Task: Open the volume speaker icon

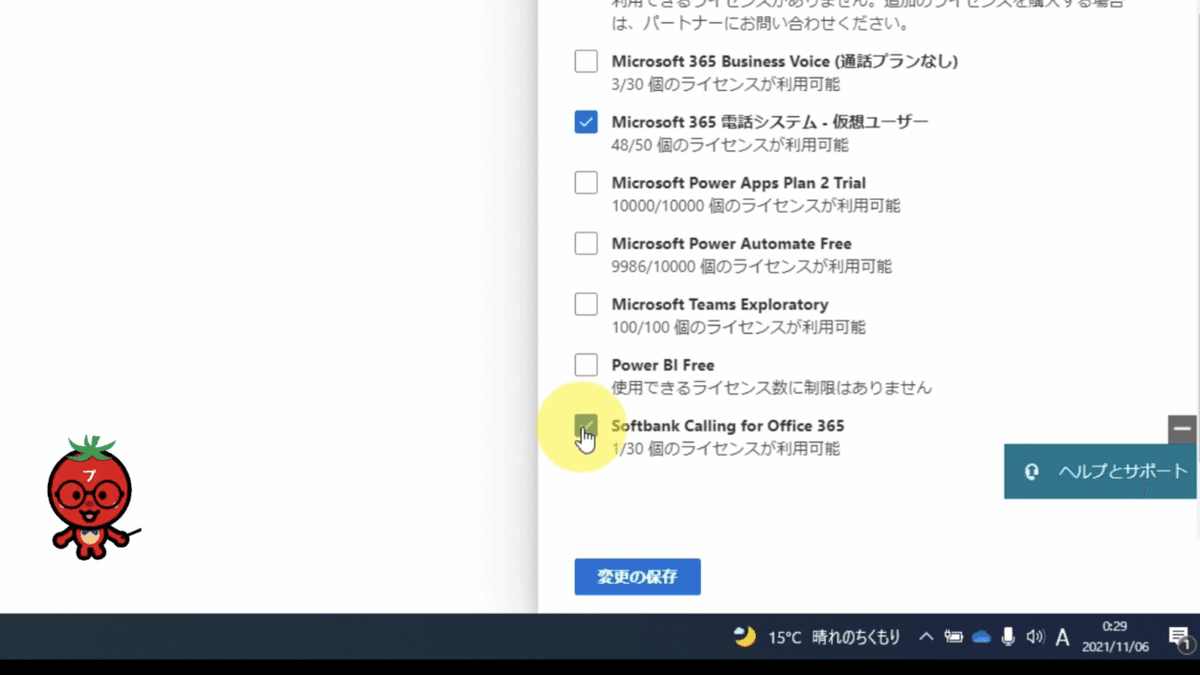Action: [x=1035, y=636]
